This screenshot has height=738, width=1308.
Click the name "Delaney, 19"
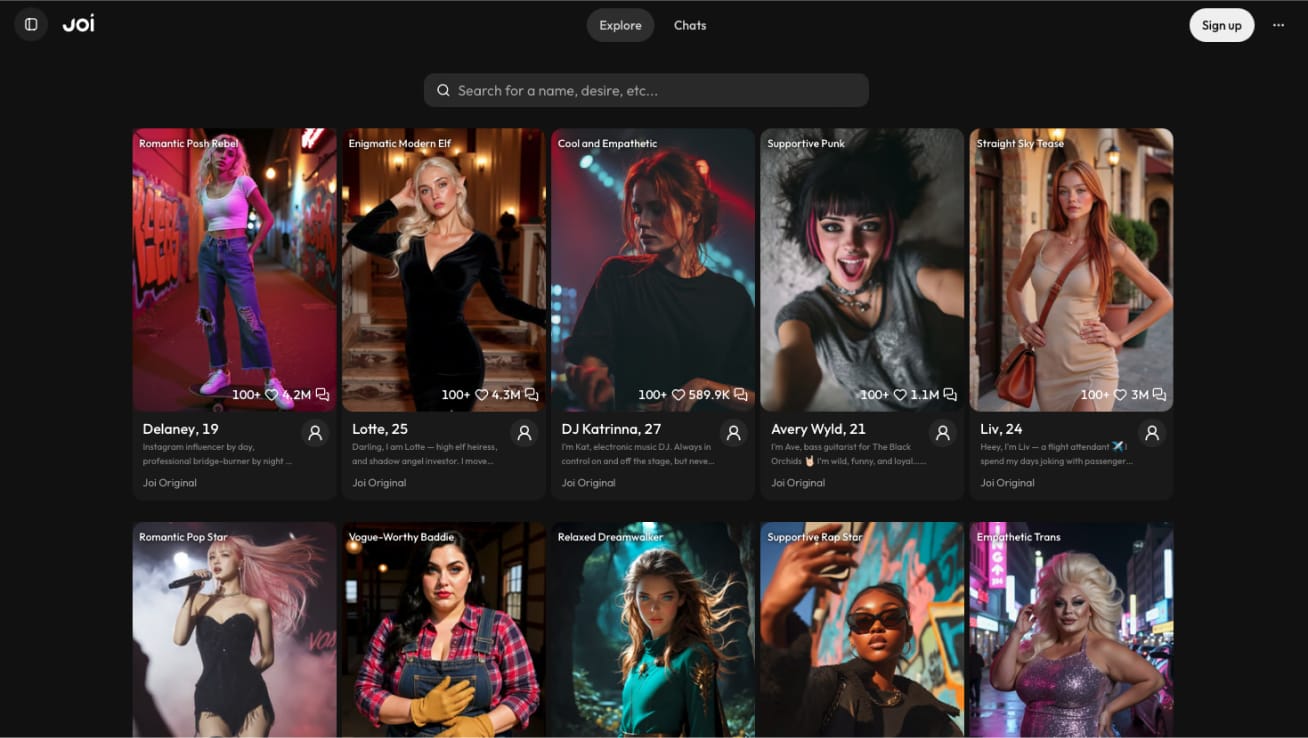click(x=181, y=429)
